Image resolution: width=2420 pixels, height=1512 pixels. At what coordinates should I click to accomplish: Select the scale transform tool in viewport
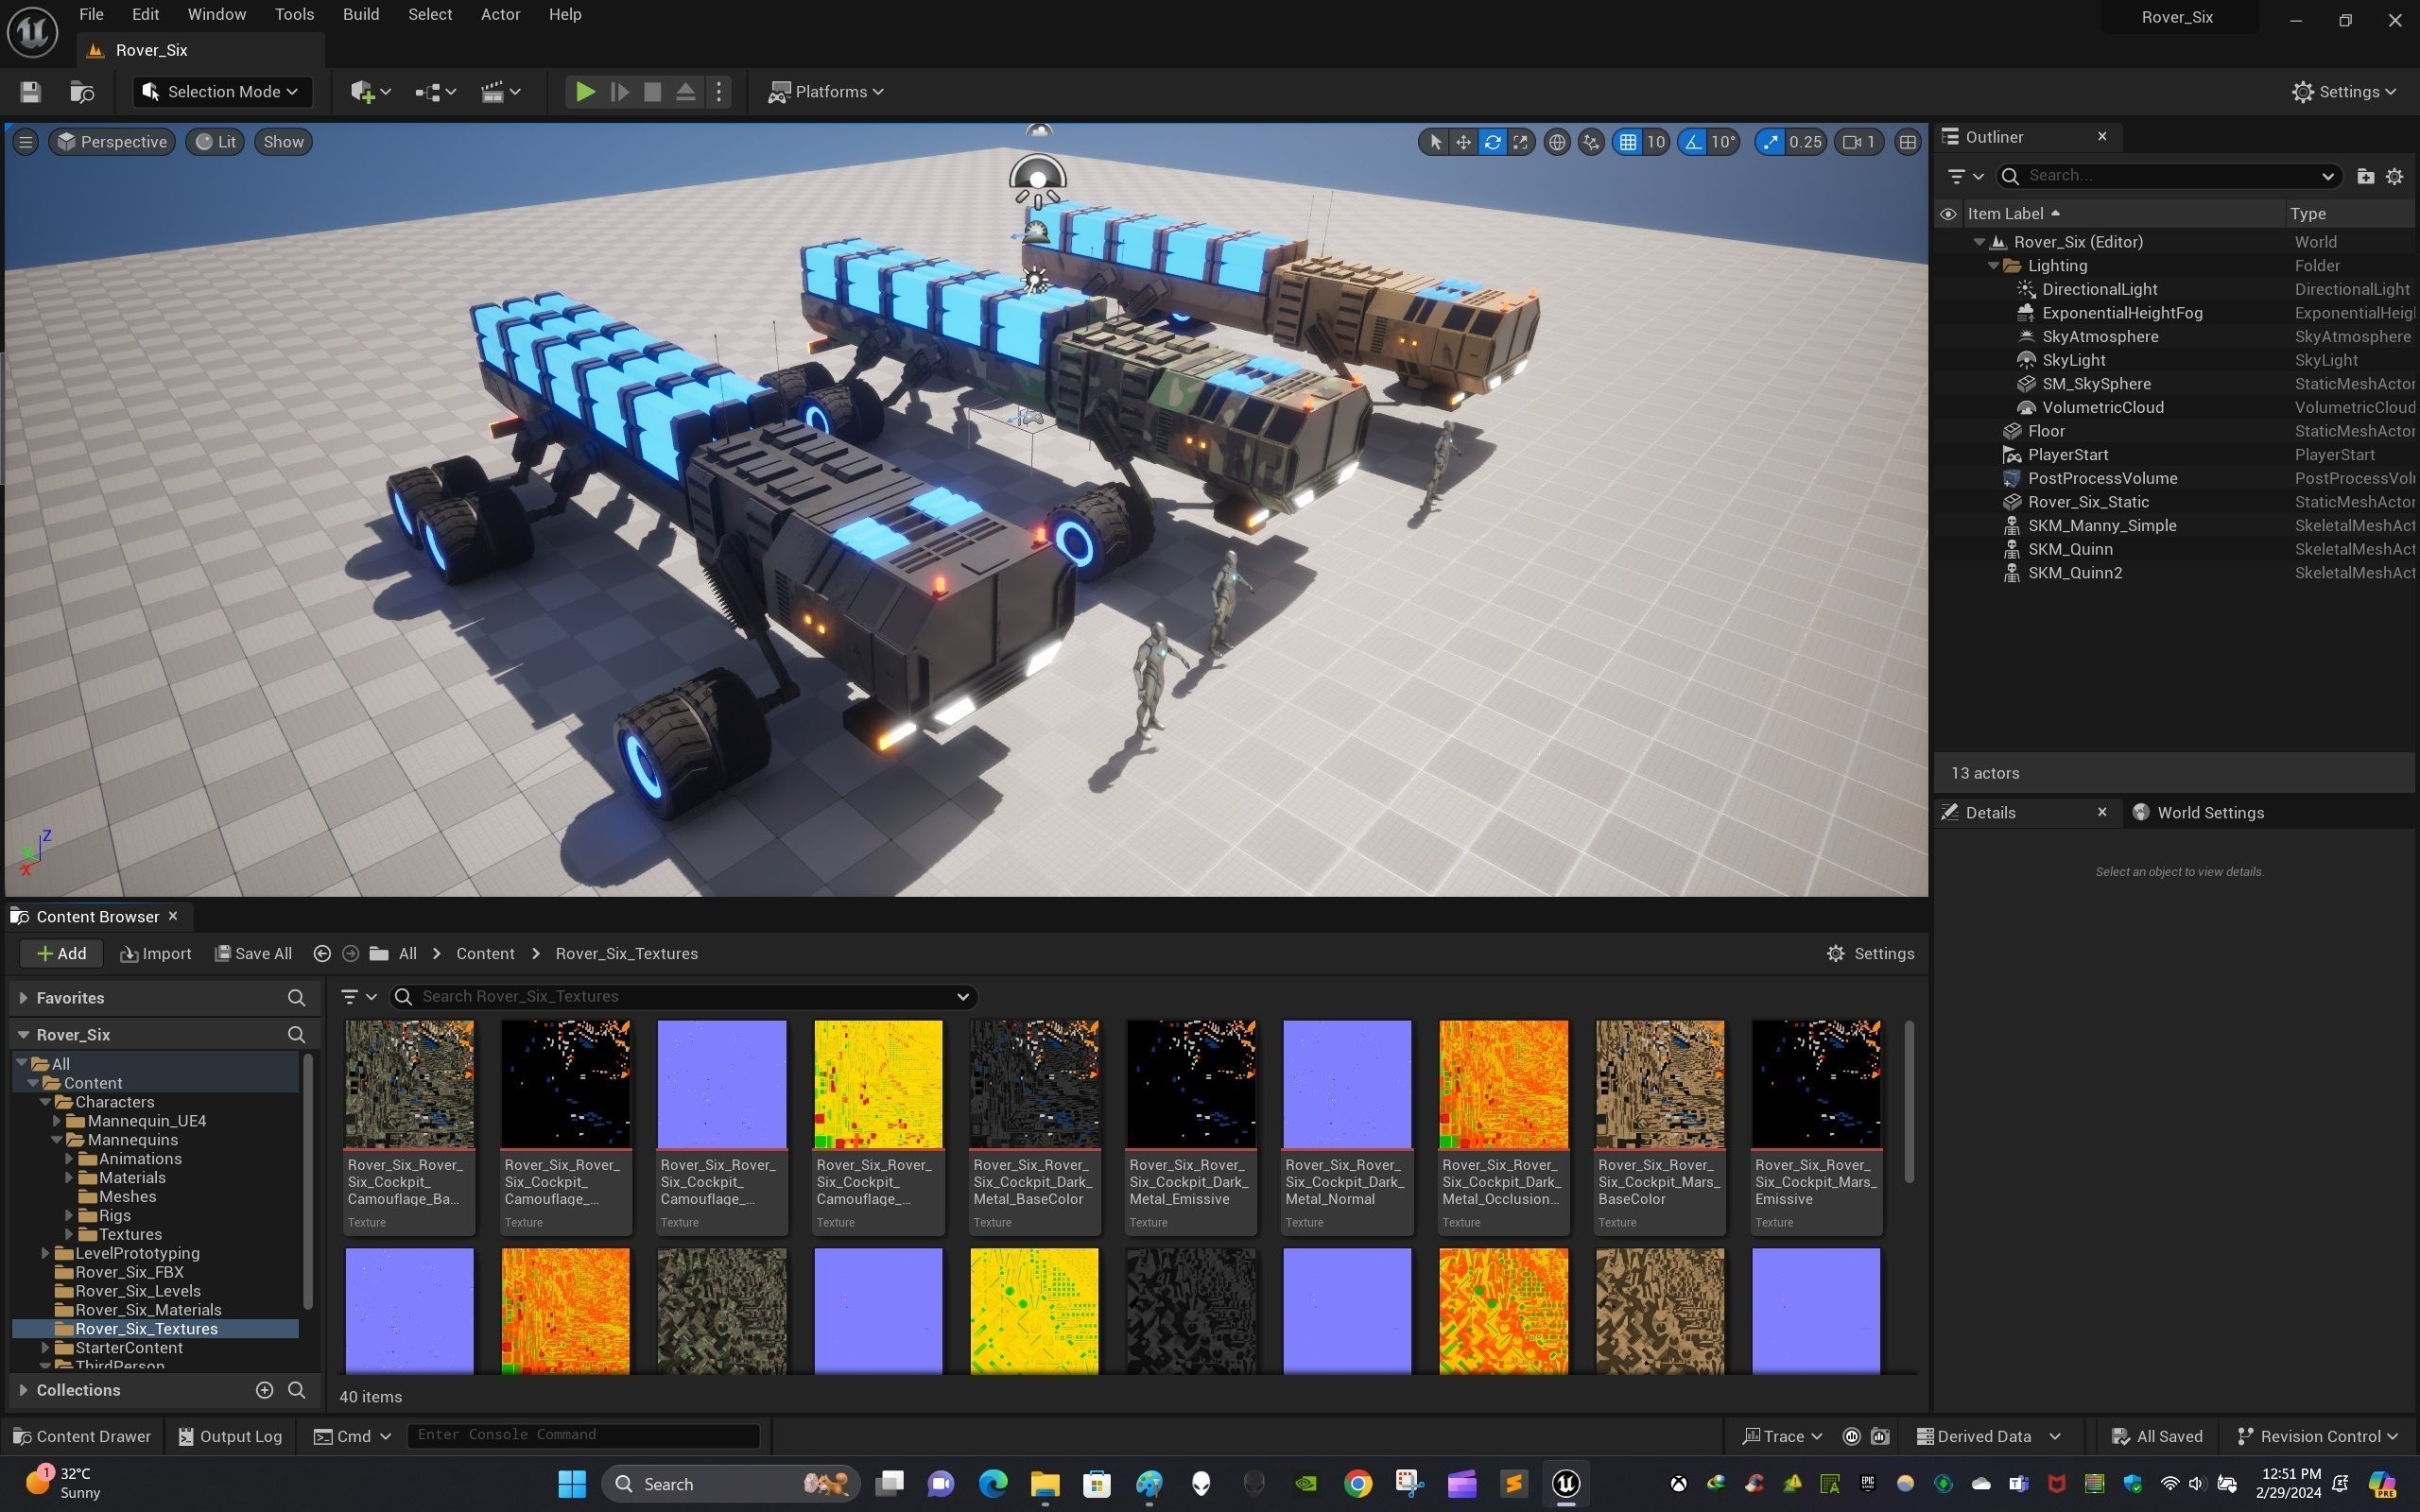pyautogui.click(x=1520, y=142)
